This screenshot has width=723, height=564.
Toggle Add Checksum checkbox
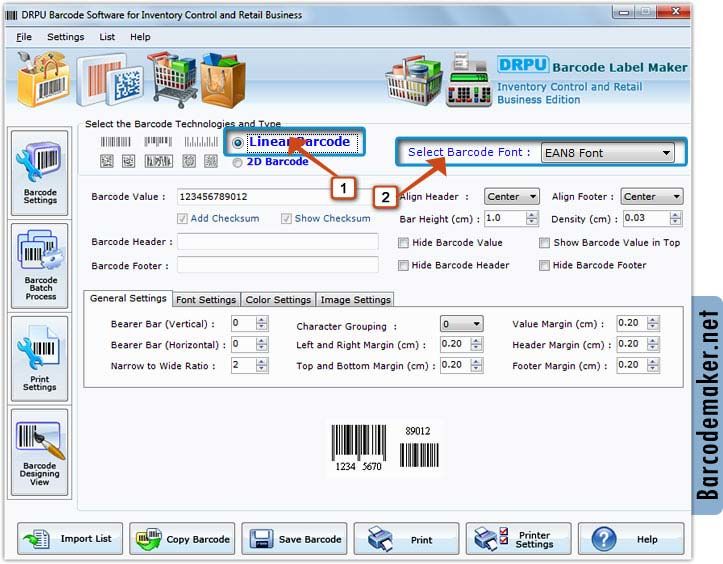point(182,219)
